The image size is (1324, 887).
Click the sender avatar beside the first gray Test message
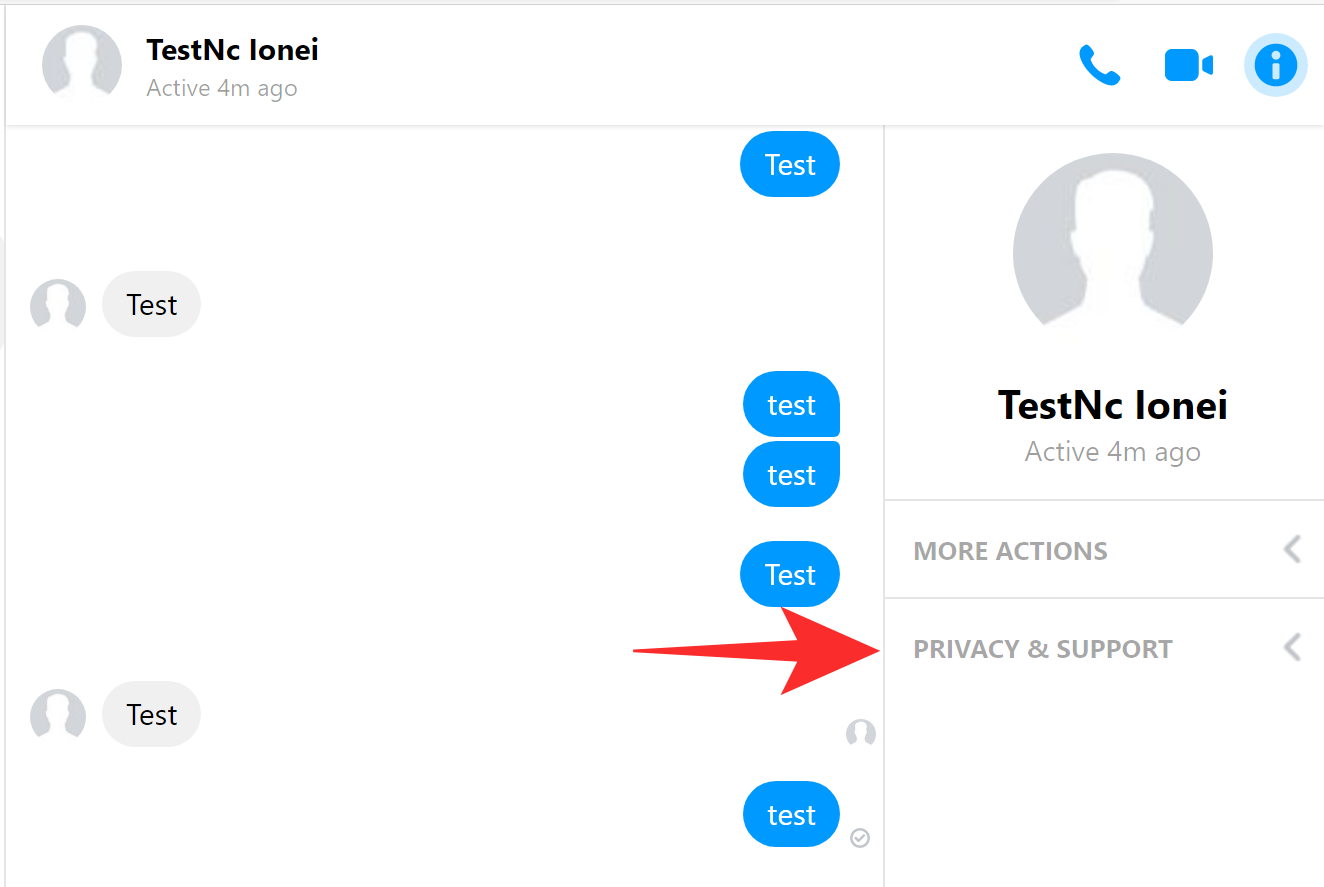58,305
